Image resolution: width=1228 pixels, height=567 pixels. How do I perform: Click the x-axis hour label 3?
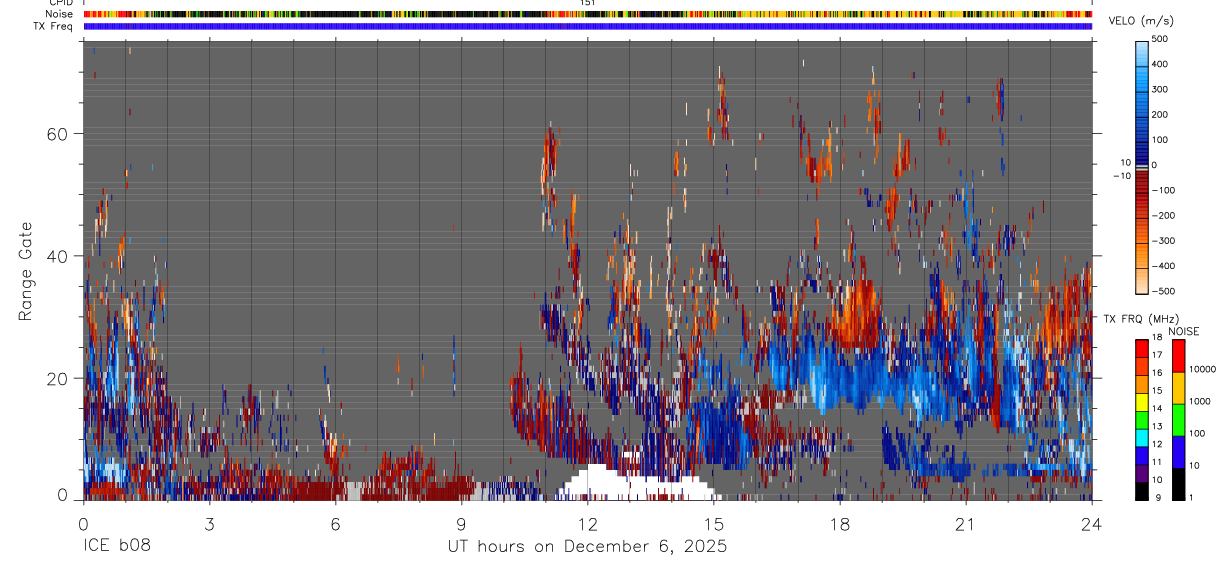point(209,524)
